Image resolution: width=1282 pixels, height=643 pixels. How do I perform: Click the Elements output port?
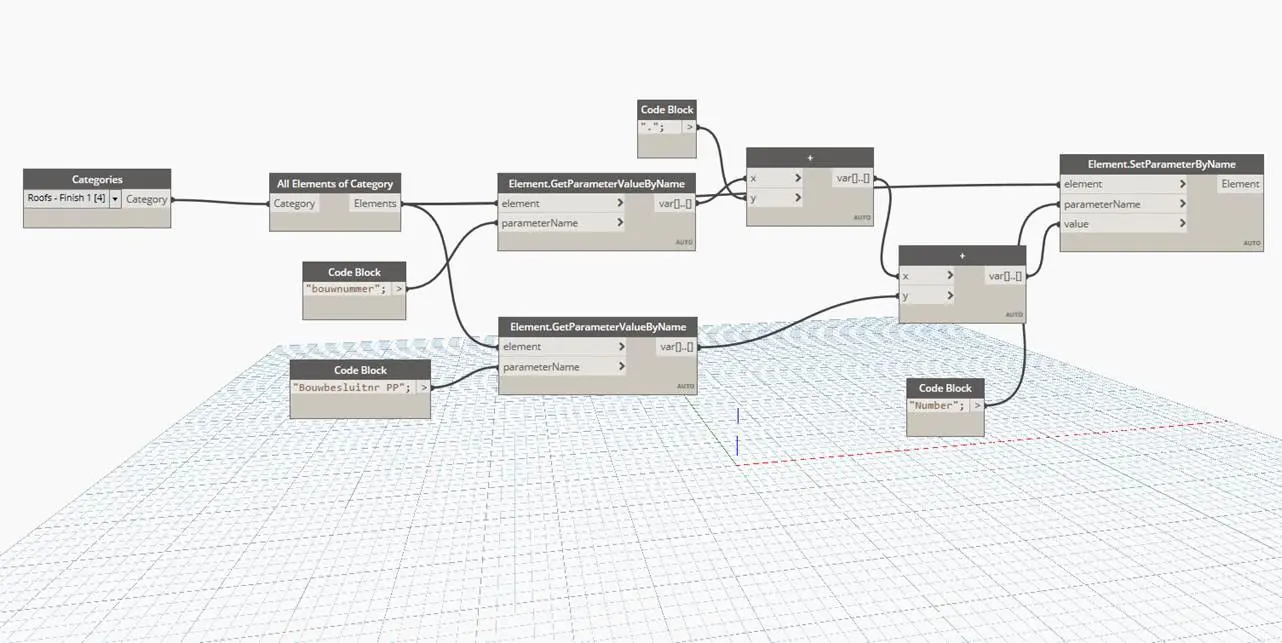375,203
